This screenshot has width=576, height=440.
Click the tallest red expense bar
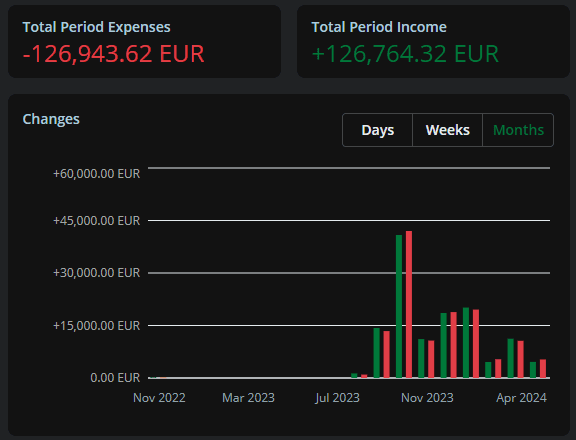pos(409,304)
